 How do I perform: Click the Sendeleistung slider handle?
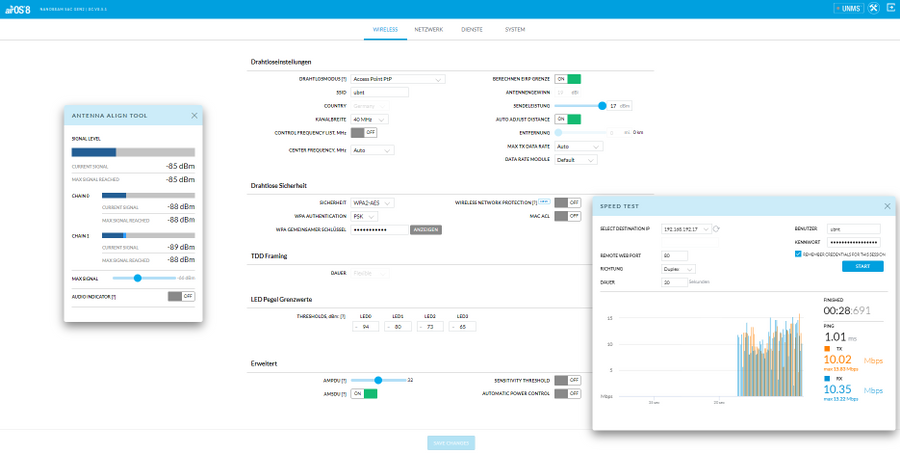(602, 106)
